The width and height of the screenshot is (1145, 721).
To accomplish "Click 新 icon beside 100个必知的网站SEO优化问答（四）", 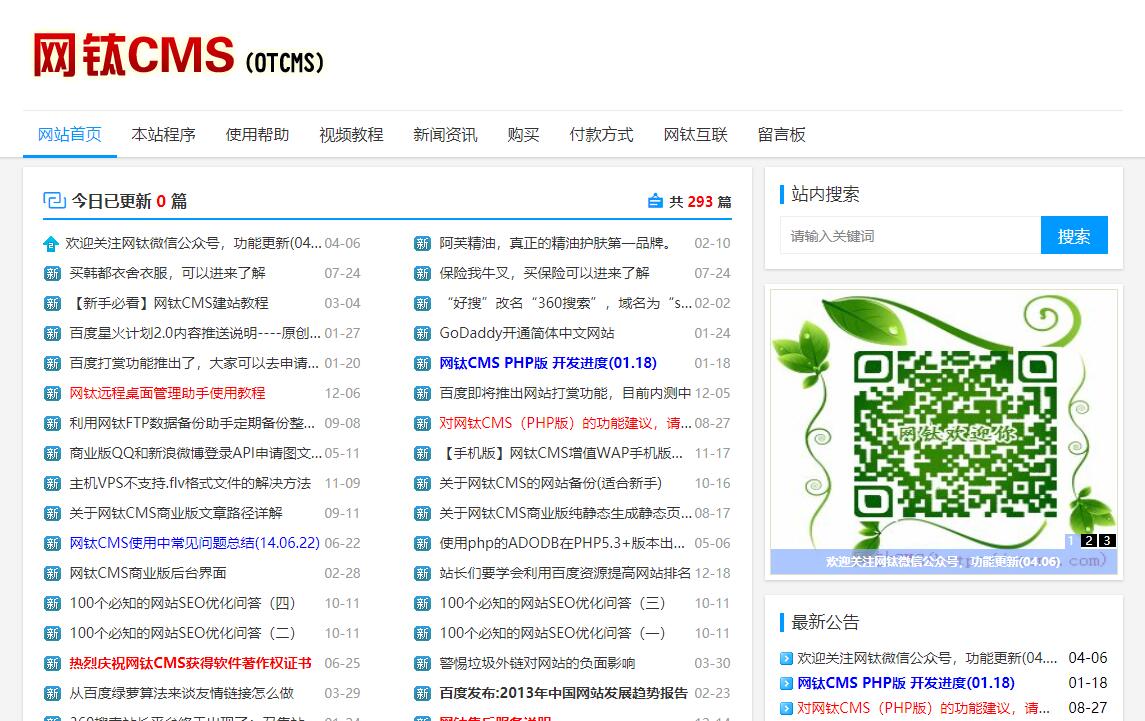I will pos(52,603).
